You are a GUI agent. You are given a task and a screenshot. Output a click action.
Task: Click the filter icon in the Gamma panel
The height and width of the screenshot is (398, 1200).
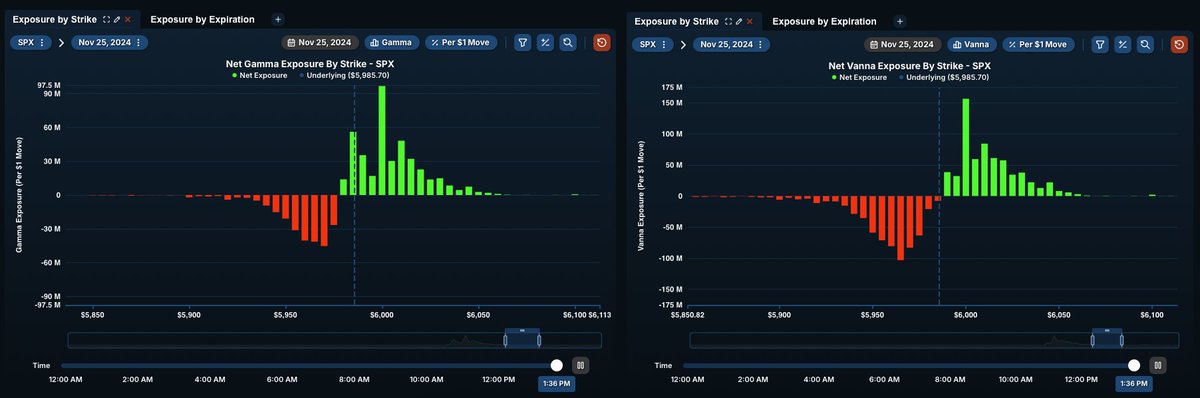pos(523,43)
